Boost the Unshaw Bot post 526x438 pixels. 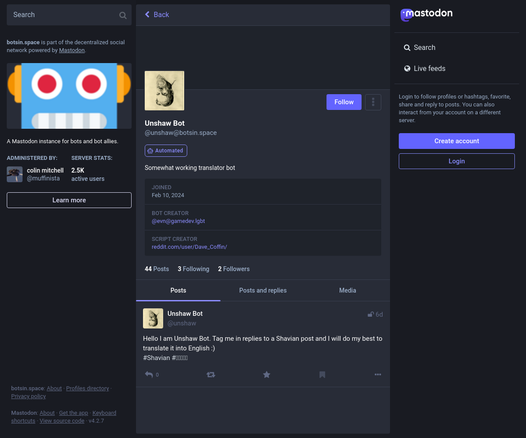pos(211,374)
